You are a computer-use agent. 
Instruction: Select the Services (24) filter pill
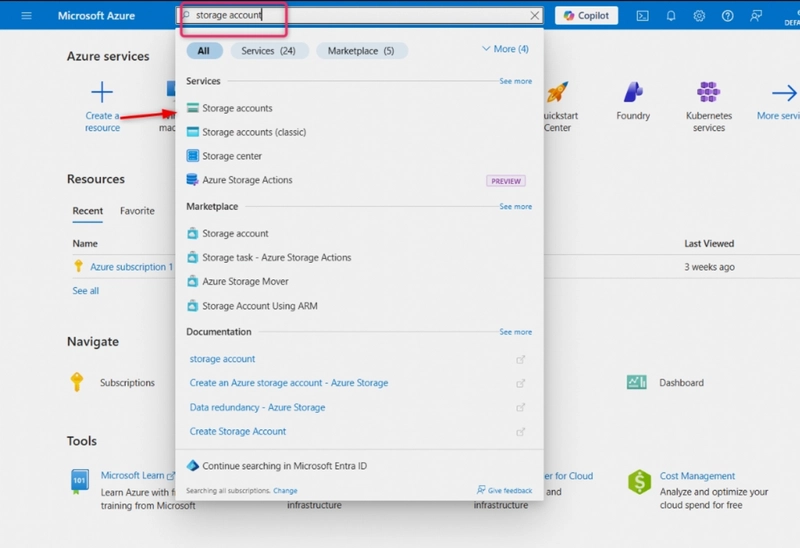pos(268,51)
